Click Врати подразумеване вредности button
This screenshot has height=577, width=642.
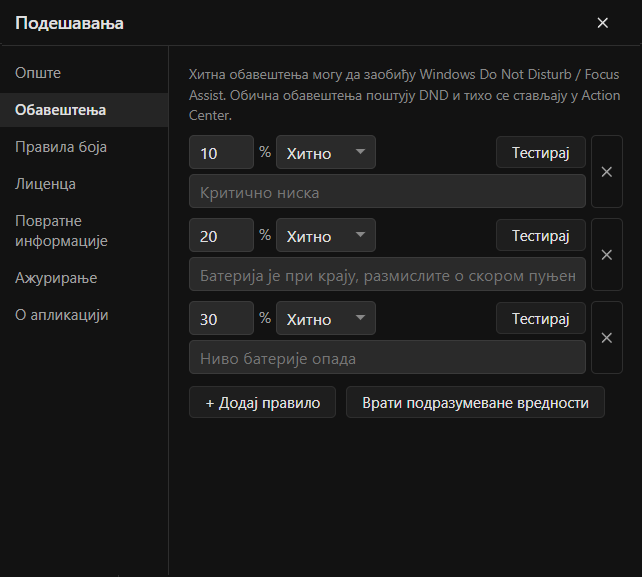[475, 402]
